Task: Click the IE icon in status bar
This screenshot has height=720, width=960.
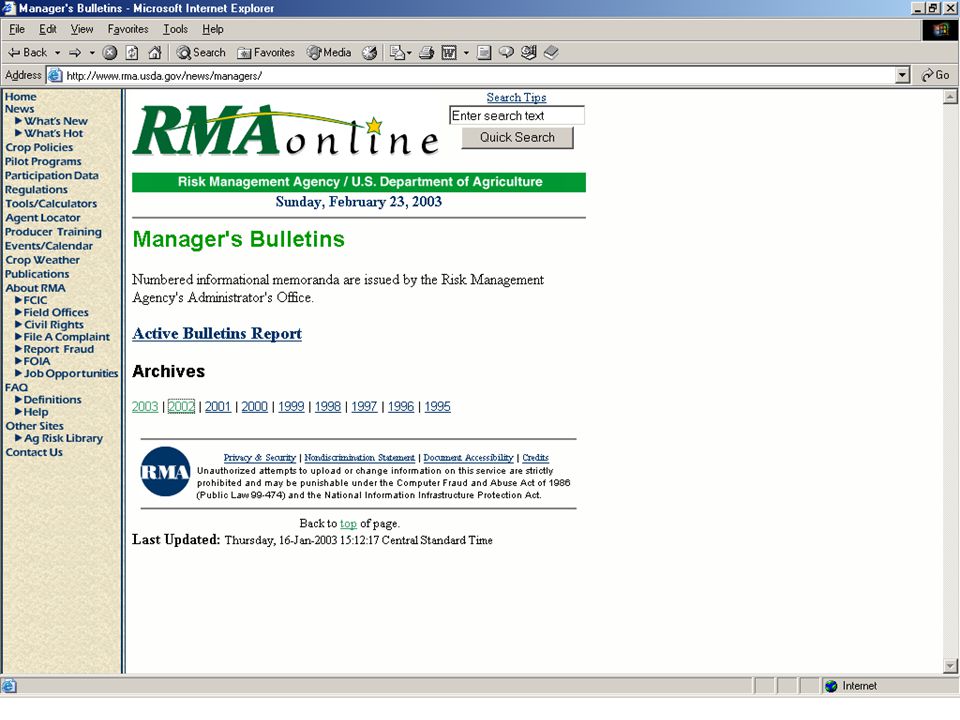Action: click(9, 686)
